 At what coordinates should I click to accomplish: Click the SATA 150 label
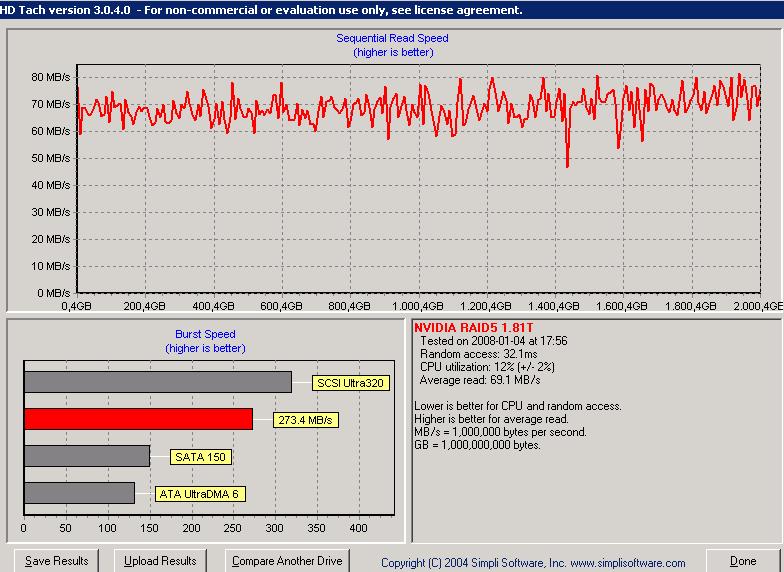[200, 456]
